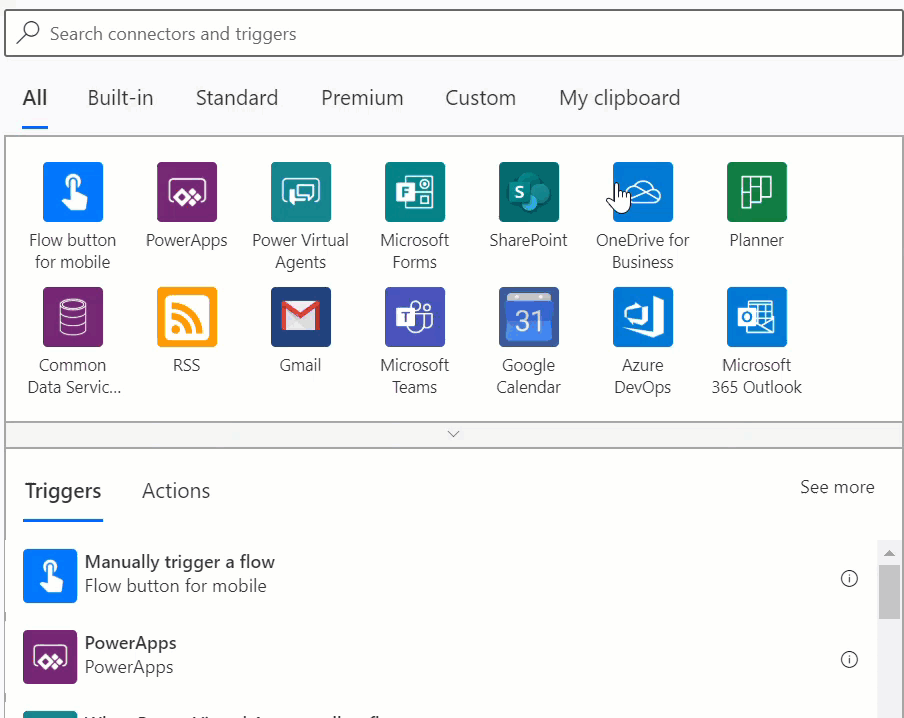Select the Triggers tab
904x718 pixels.
click(63, 491)
